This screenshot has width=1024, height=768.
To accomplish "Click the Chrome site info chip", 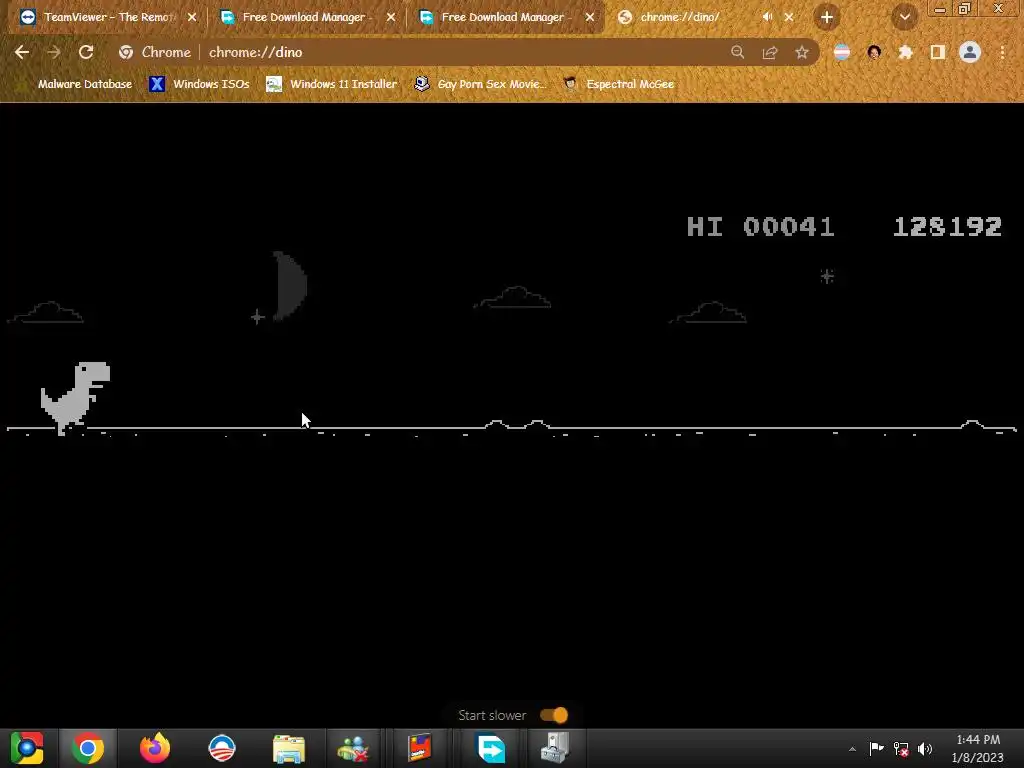I will (x=155, y=52).
